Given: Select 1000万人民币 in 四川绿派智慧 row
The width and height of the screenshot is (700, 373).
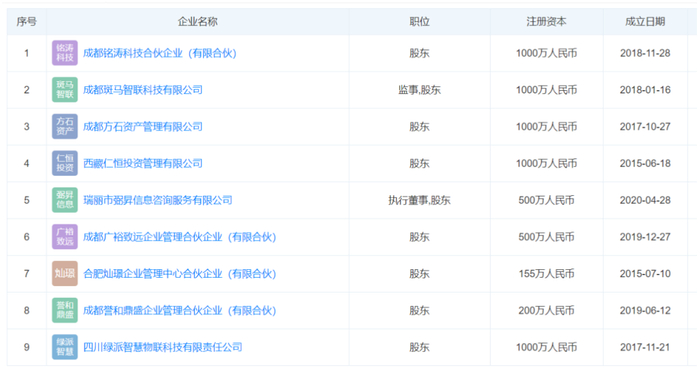Looking at the screenshot, I should (x=546, y=347).
